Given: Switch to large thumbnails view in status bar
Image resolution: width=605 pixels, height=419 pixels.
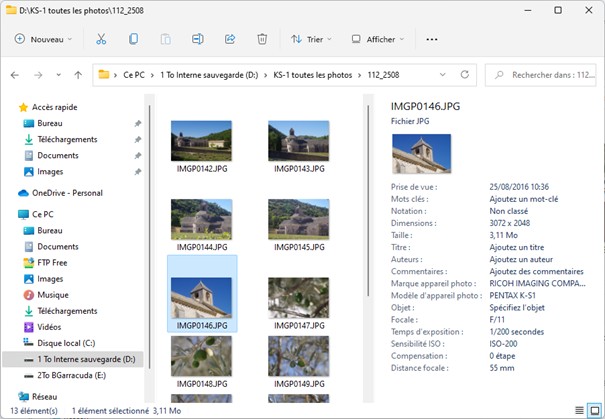Looking at the screenshot, I should point(595,410).
